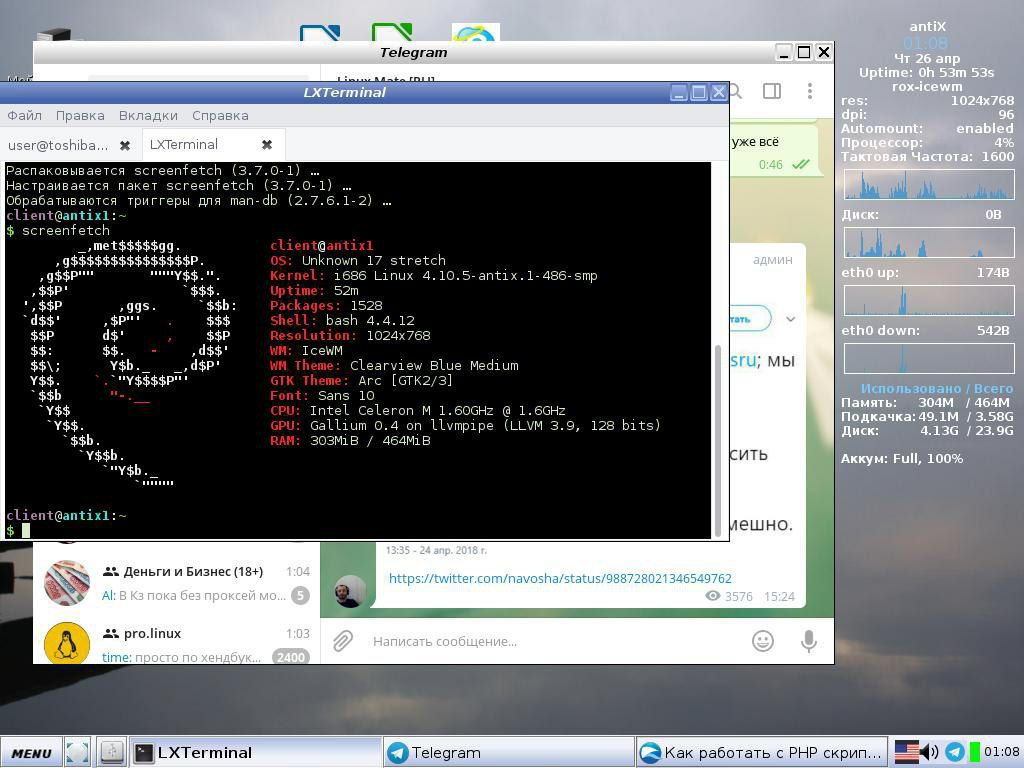Click the Написать сообщение message input field
Screen dimensions: 1024x768
click(555, 641)
